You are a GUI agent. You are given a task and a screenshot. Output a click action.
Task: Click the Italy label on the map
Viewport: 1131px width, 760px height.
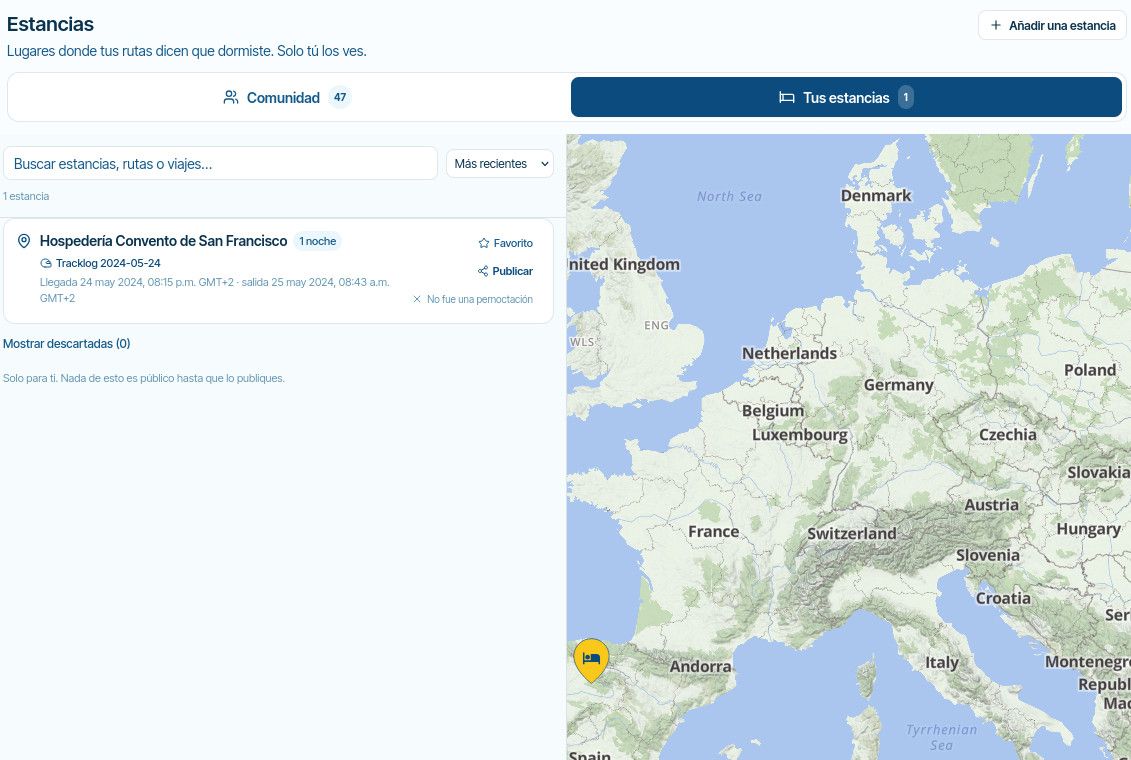tap(942, 663)
